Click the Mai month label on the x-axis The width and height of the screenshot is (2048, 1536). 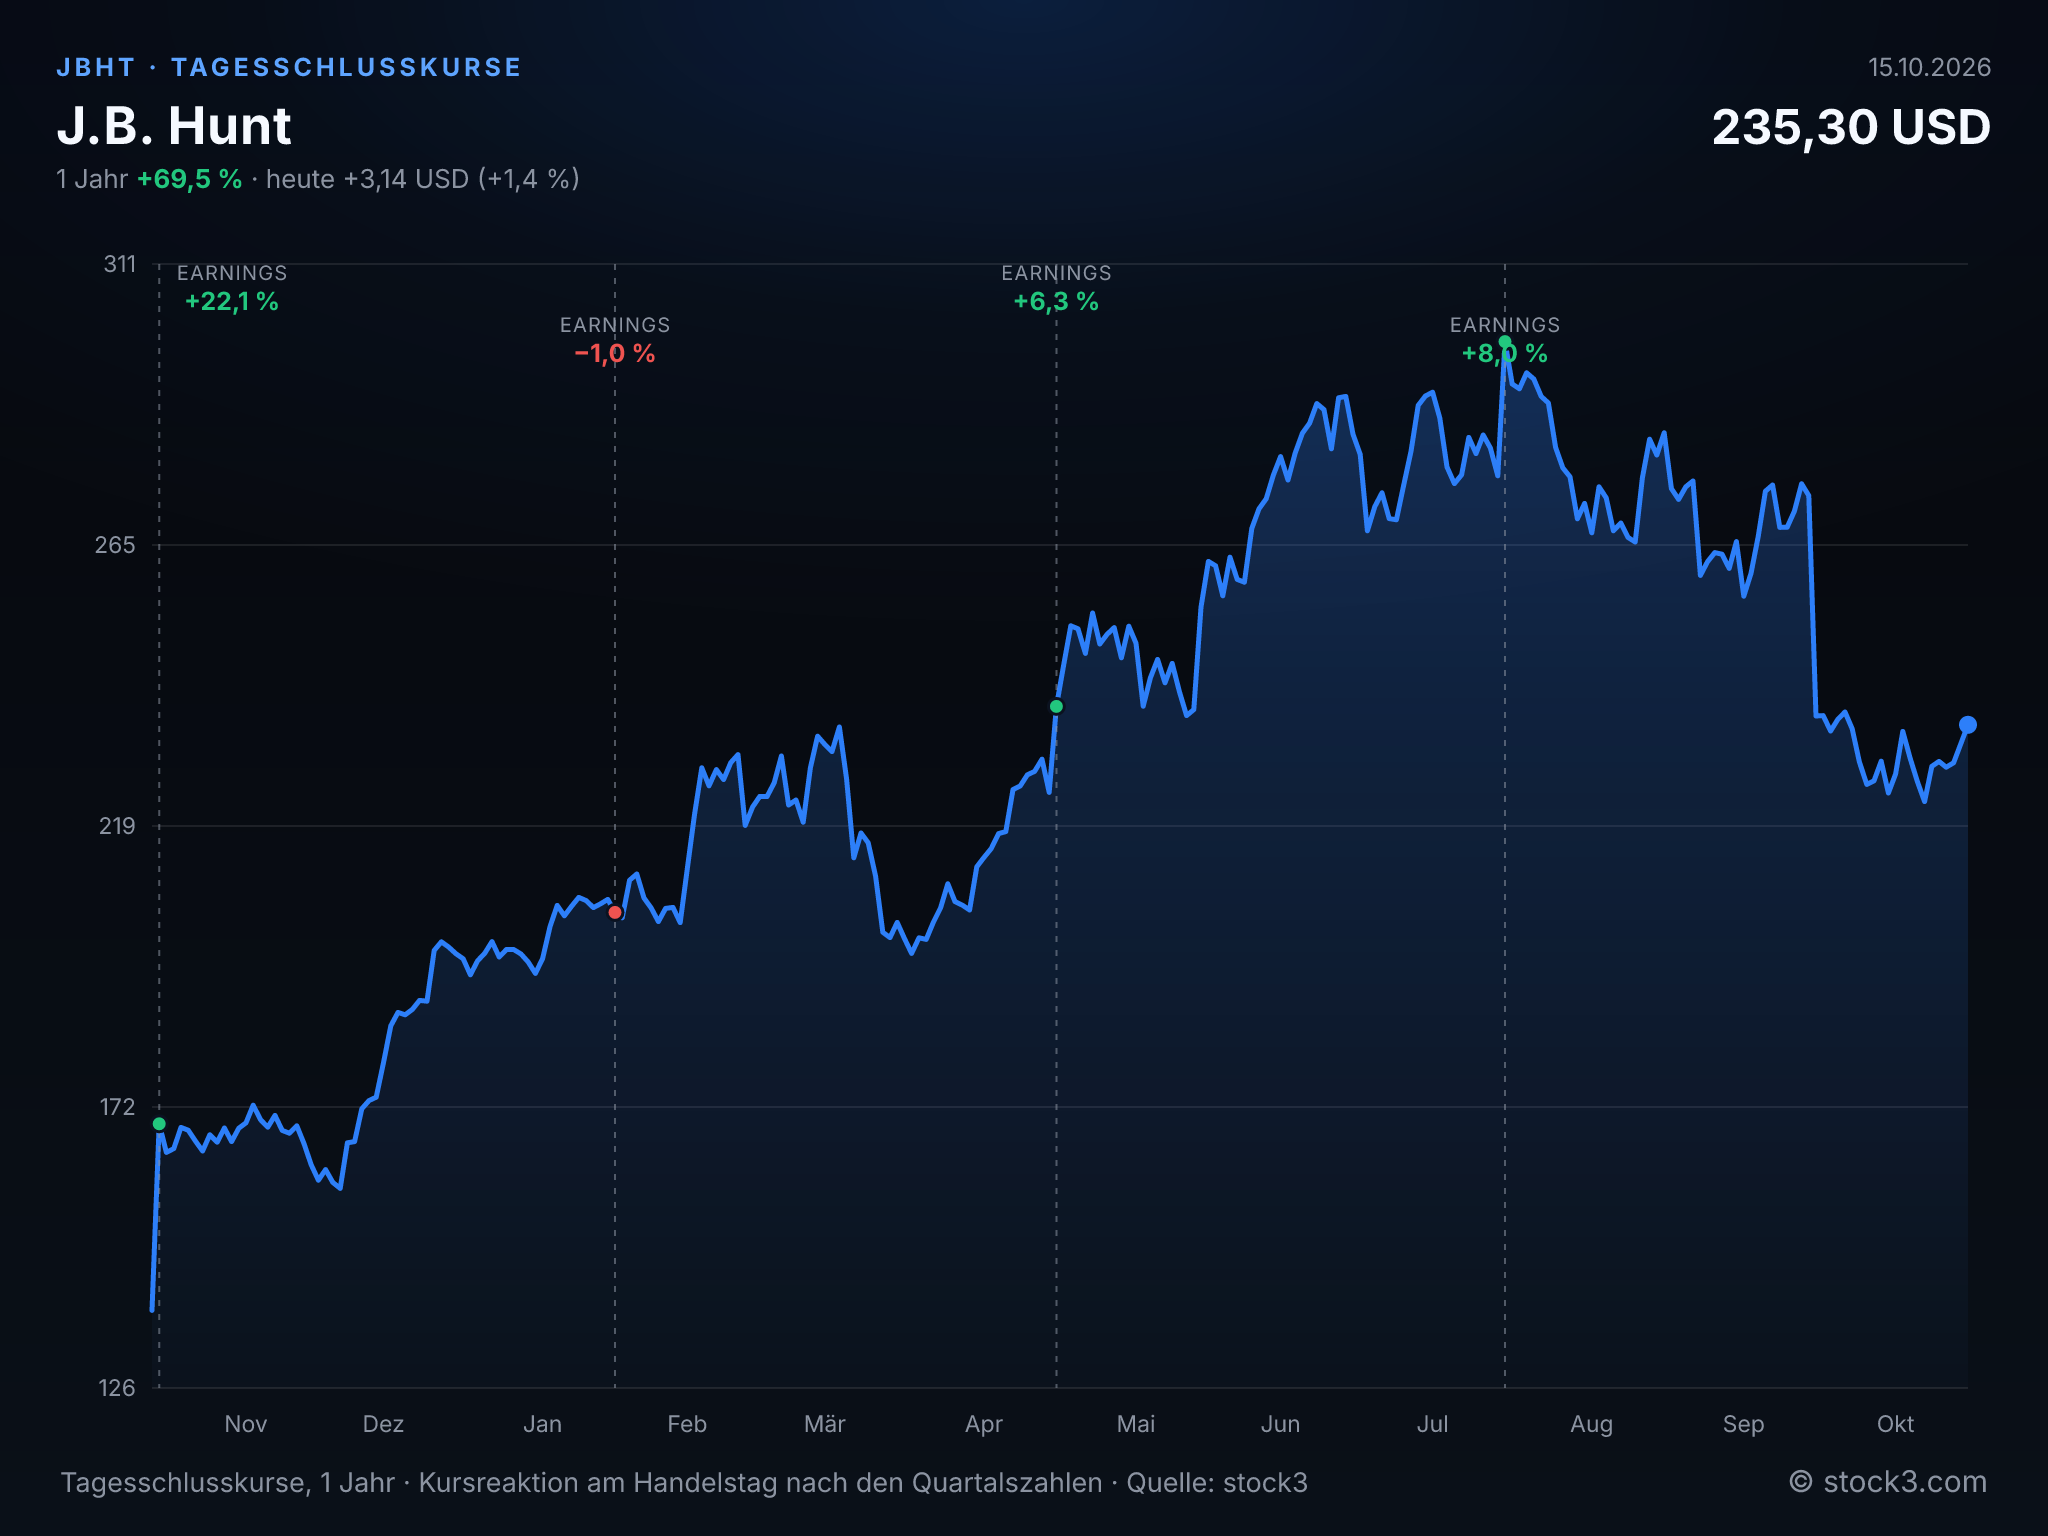coord(1136,1424)
